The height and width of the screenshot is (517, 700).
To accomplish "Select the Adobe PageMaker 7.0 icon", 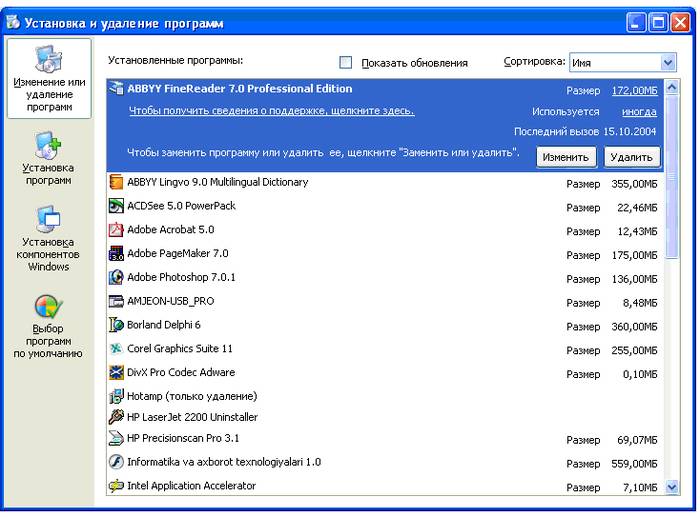I will 116,254.
